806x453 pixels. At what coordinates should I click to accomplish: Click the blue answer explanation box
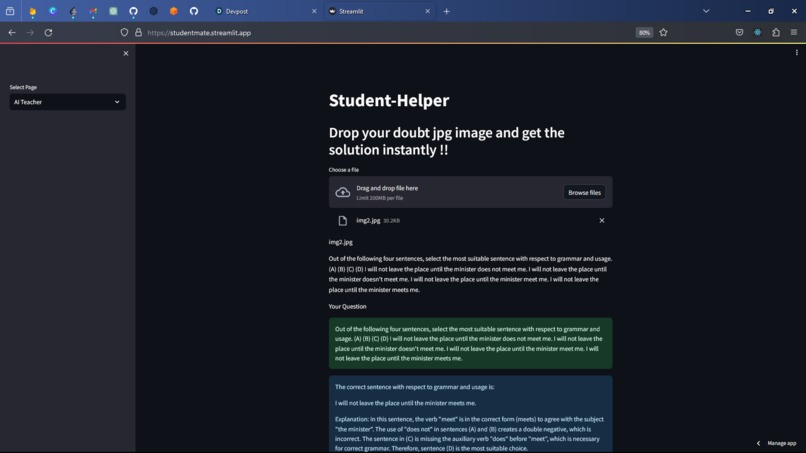(x=470, y=414)
